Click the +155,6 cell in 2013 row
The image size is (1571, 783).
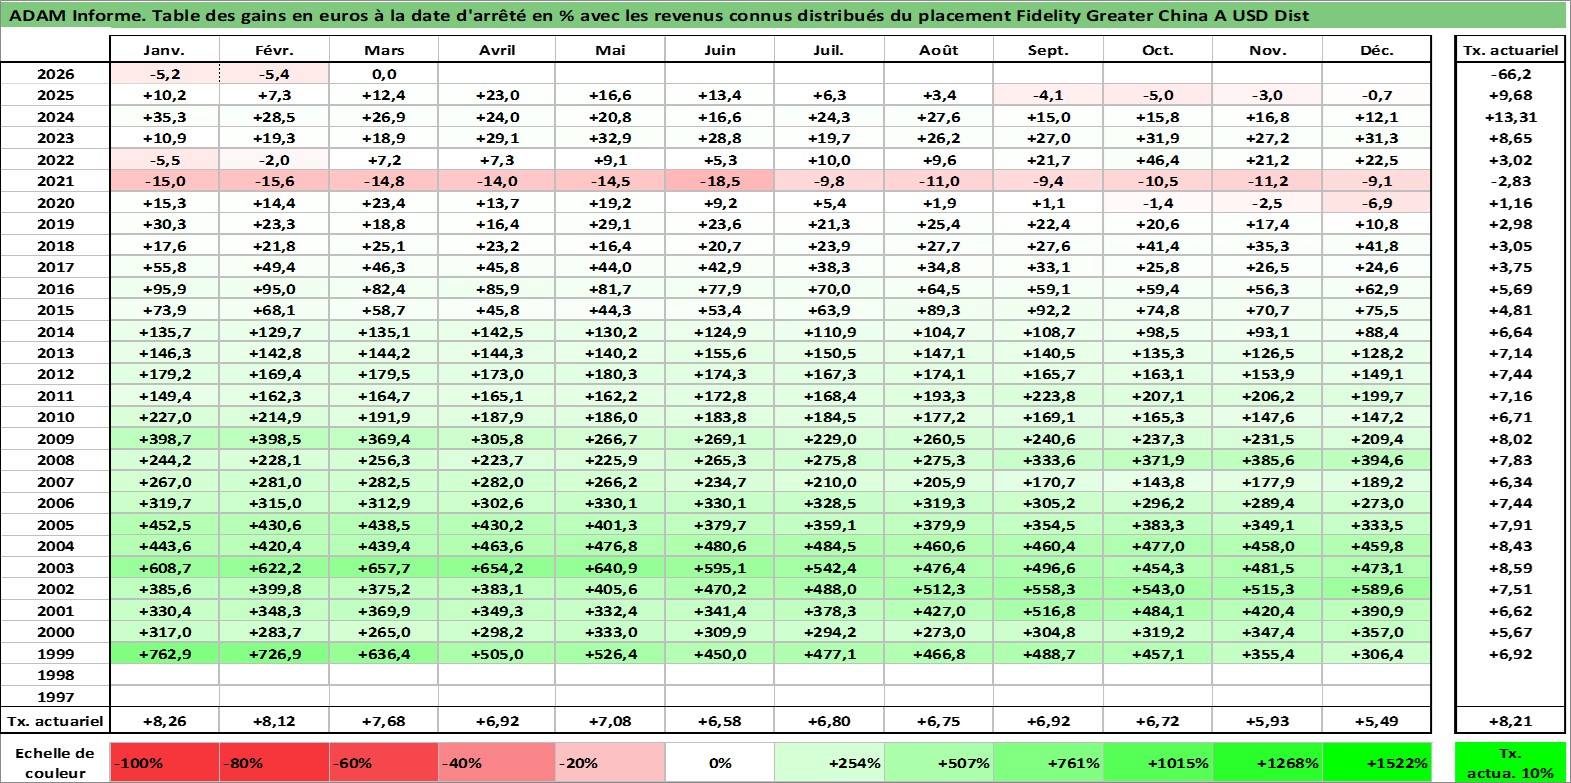[x=720, y=353]
